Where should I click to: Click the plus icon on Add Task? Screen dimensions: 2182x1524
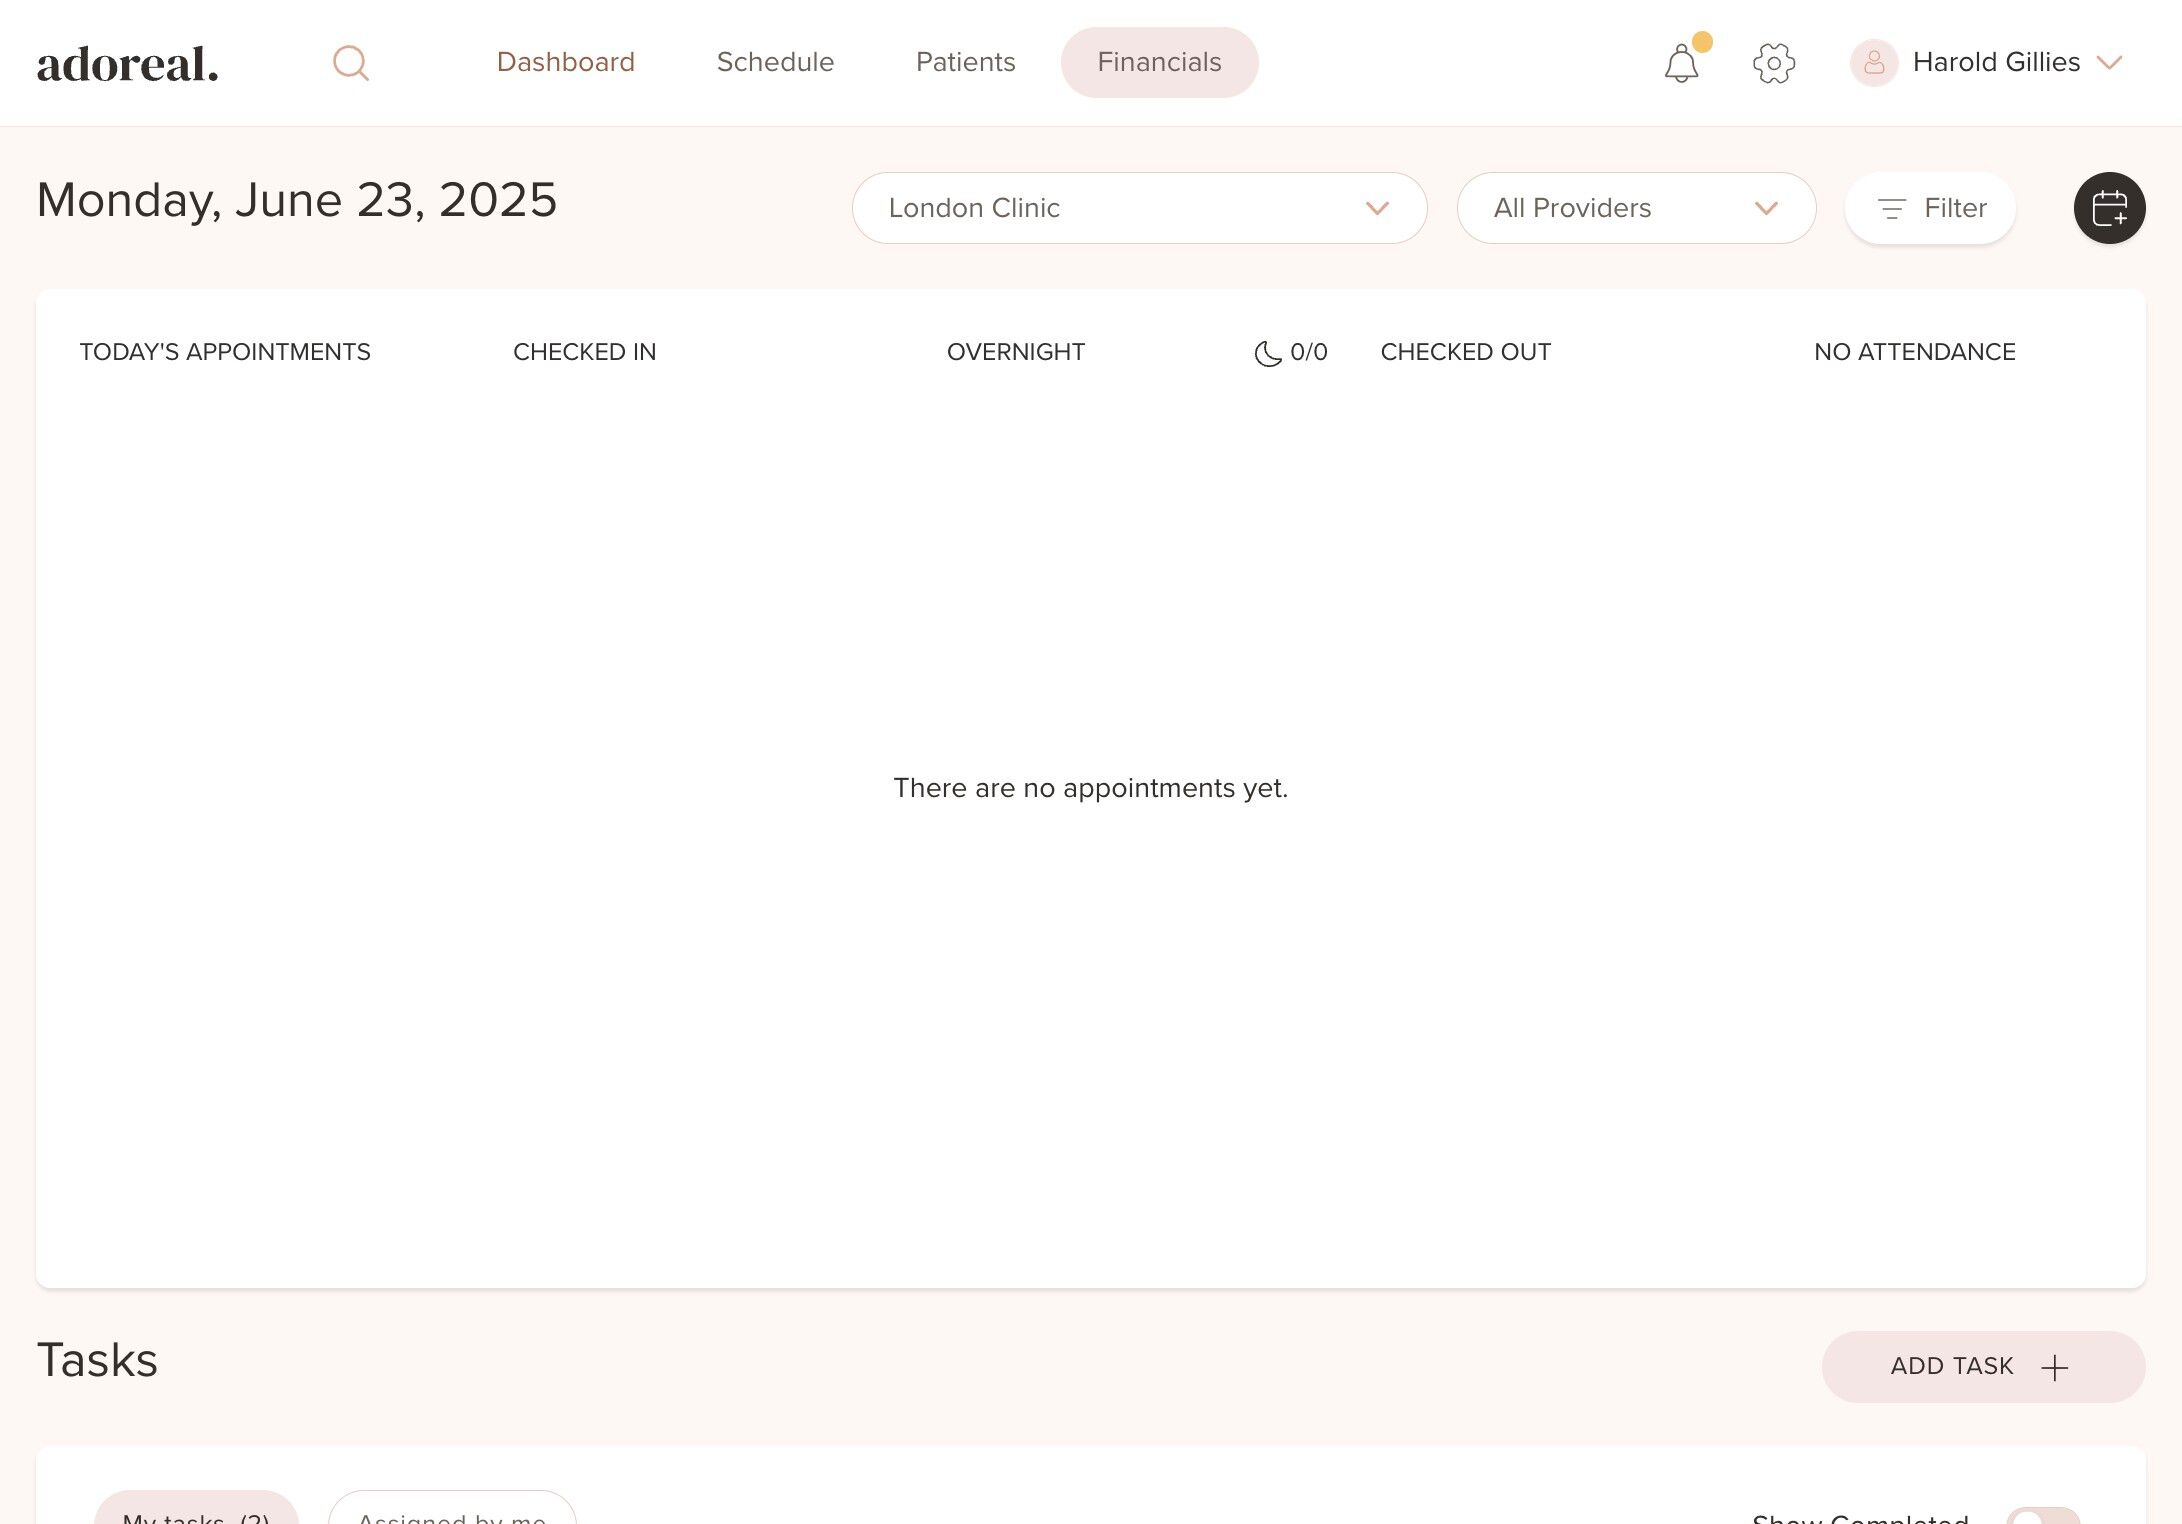tap(2054, 1367)
